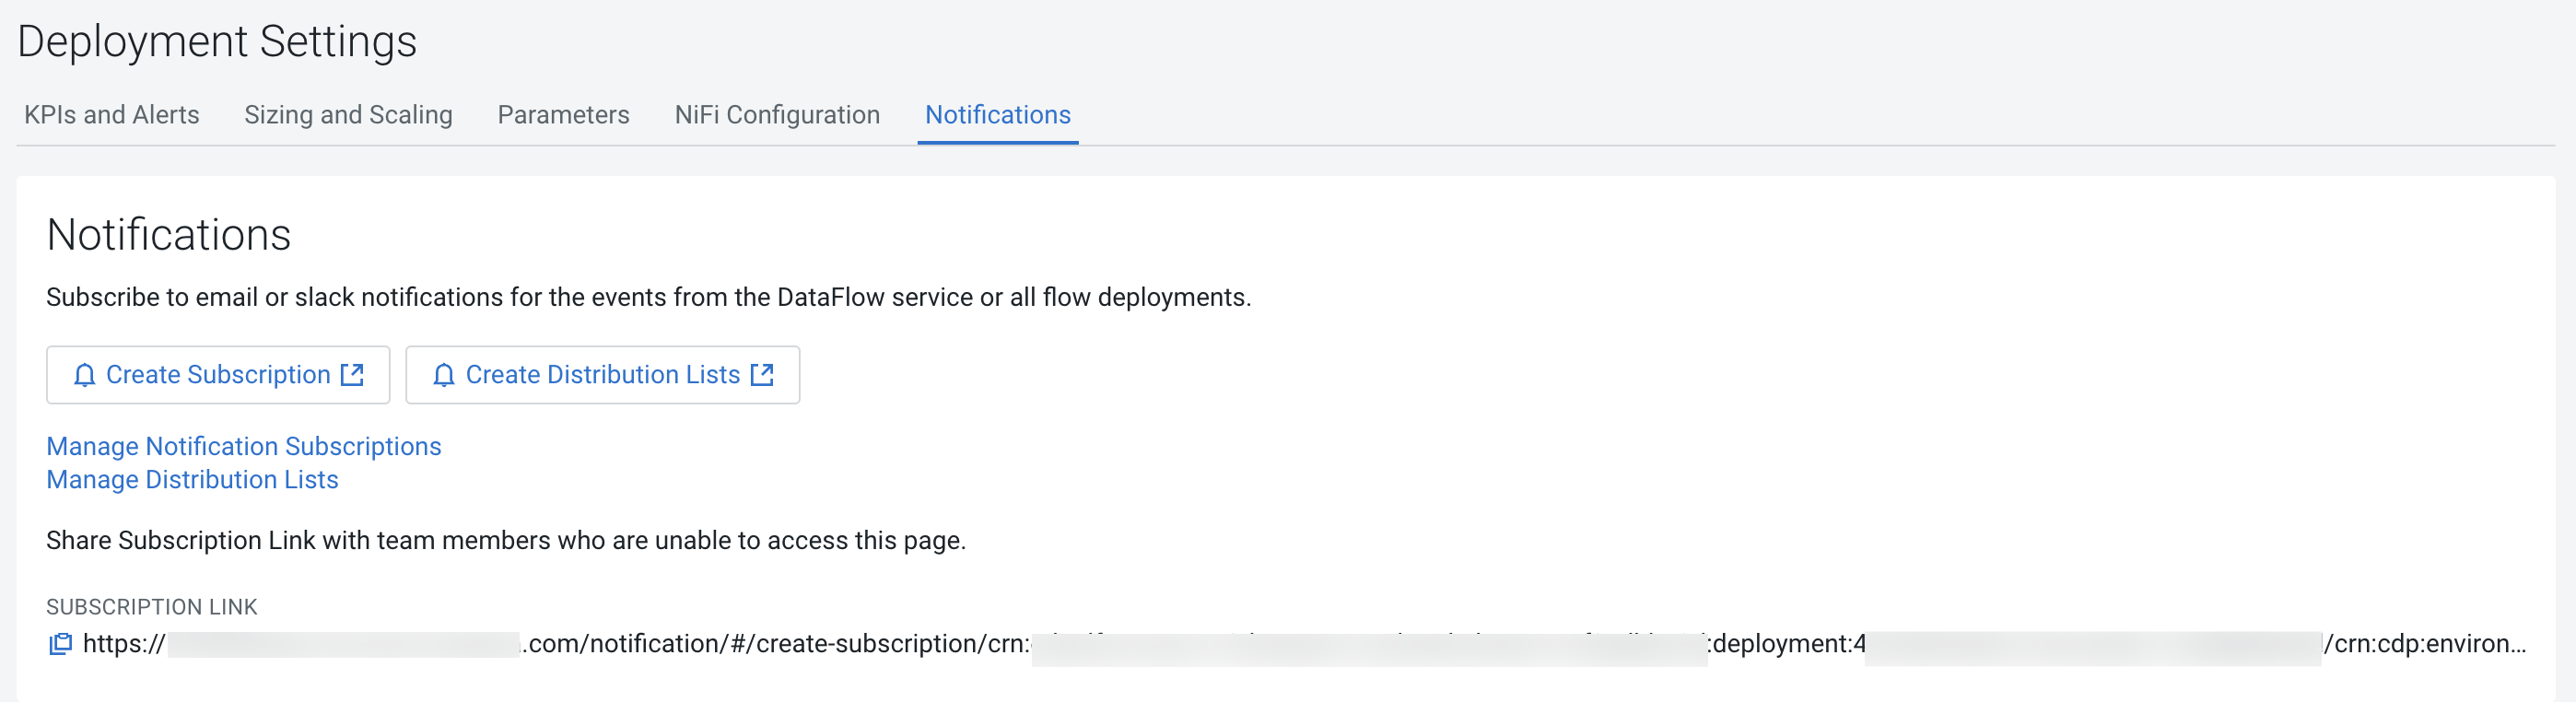Open the Sizing and Scaling tab

point(348,115)
